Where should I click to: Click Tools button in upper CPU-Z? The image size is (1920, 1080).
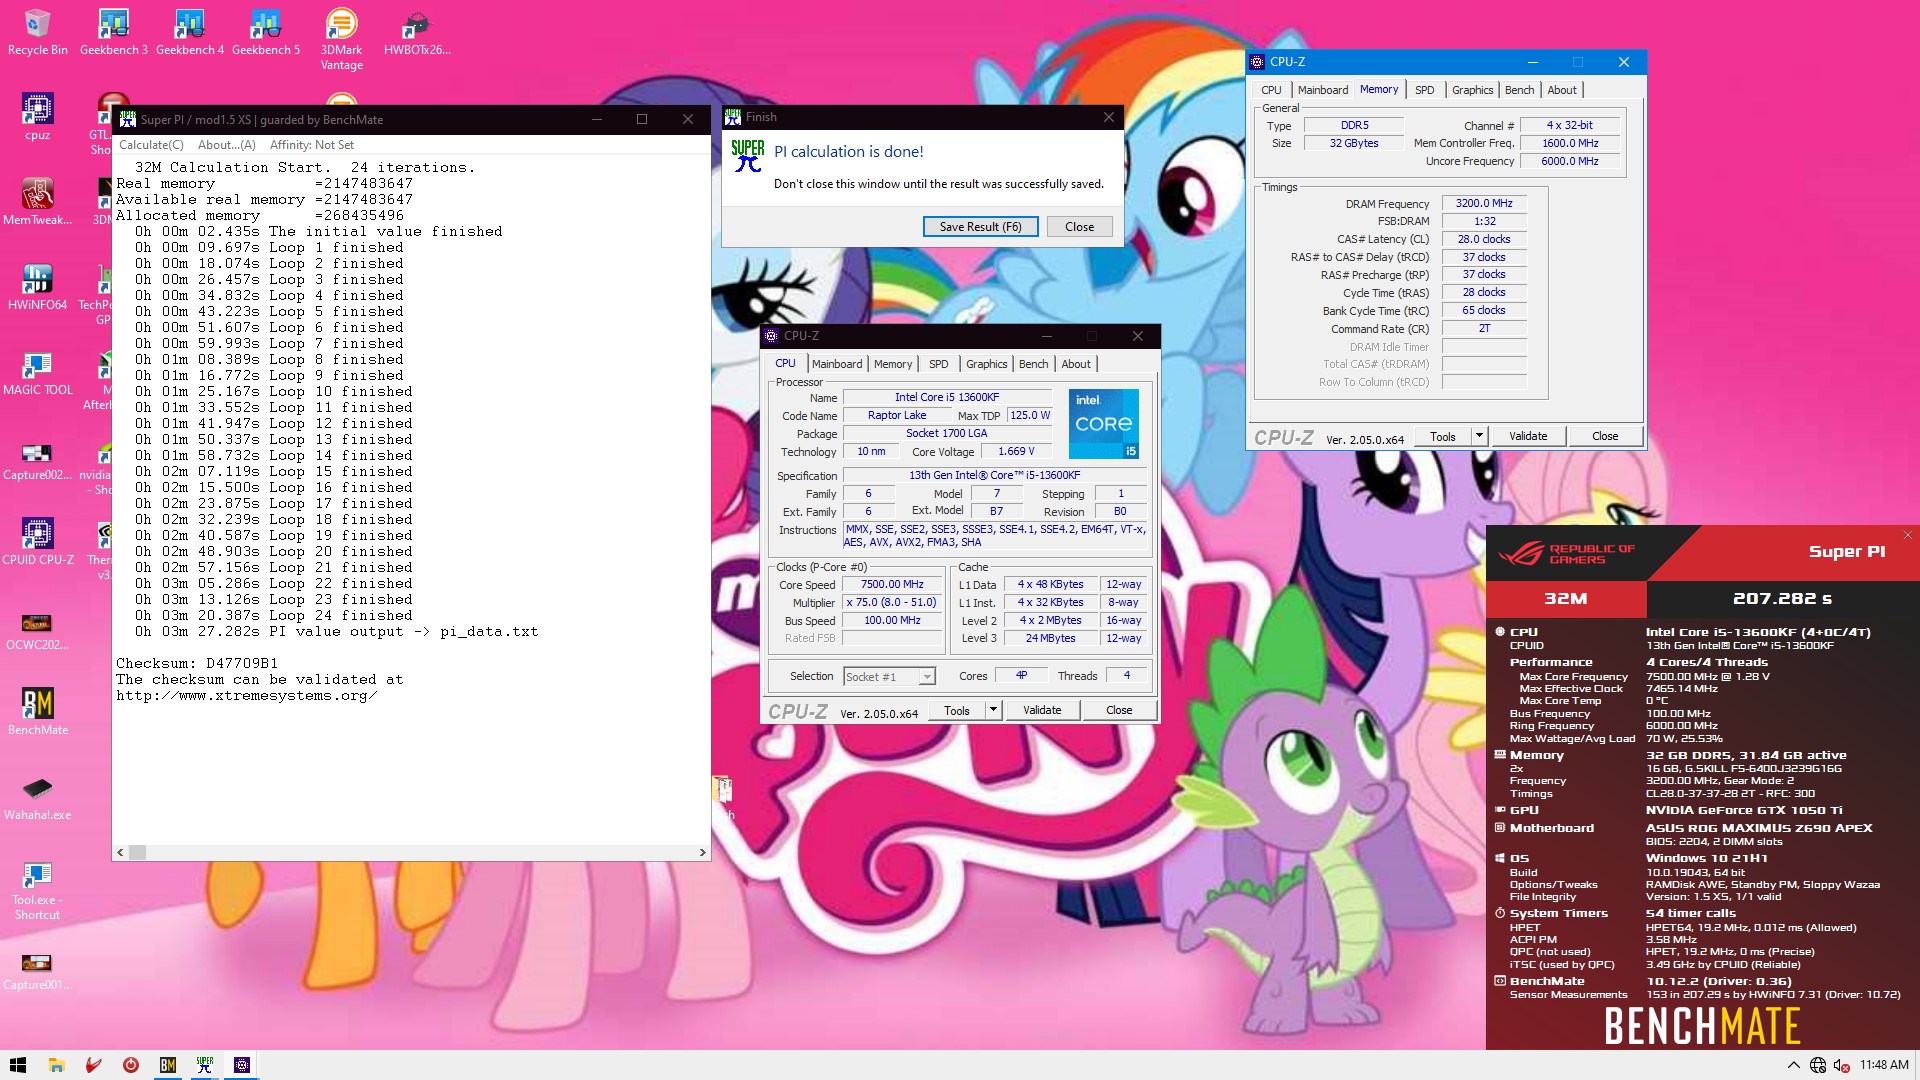coord(1443,437)
